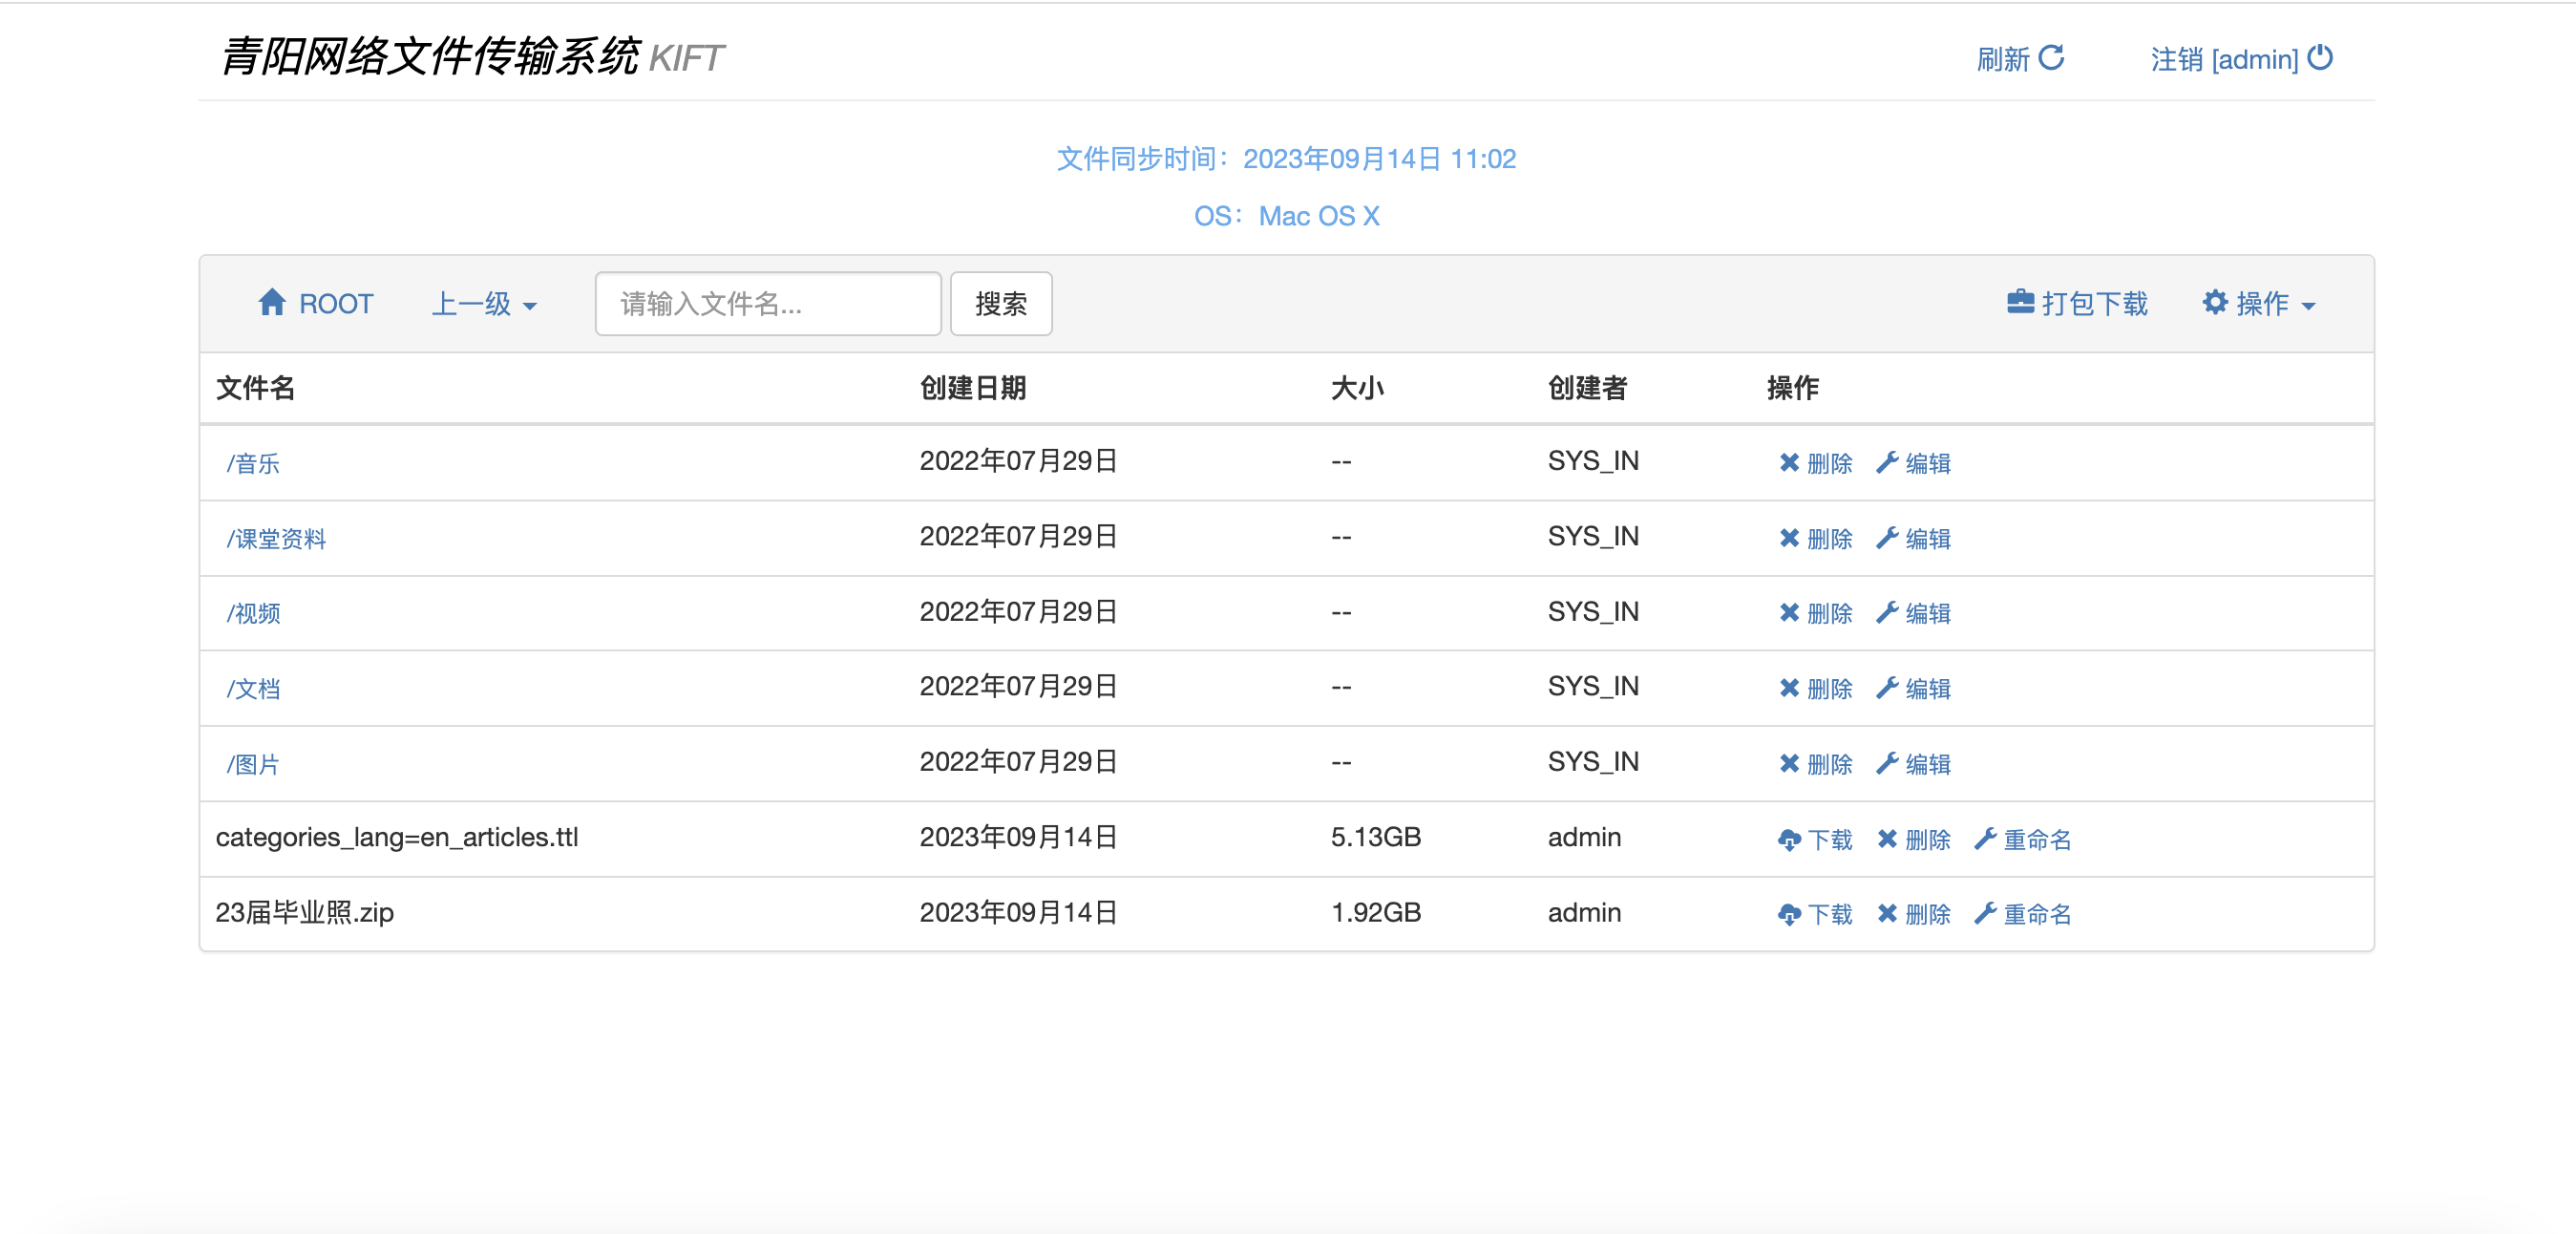Click the 创建日期 column header
The width and height of the screenshot is (2576, 1234).
(973, 388)
